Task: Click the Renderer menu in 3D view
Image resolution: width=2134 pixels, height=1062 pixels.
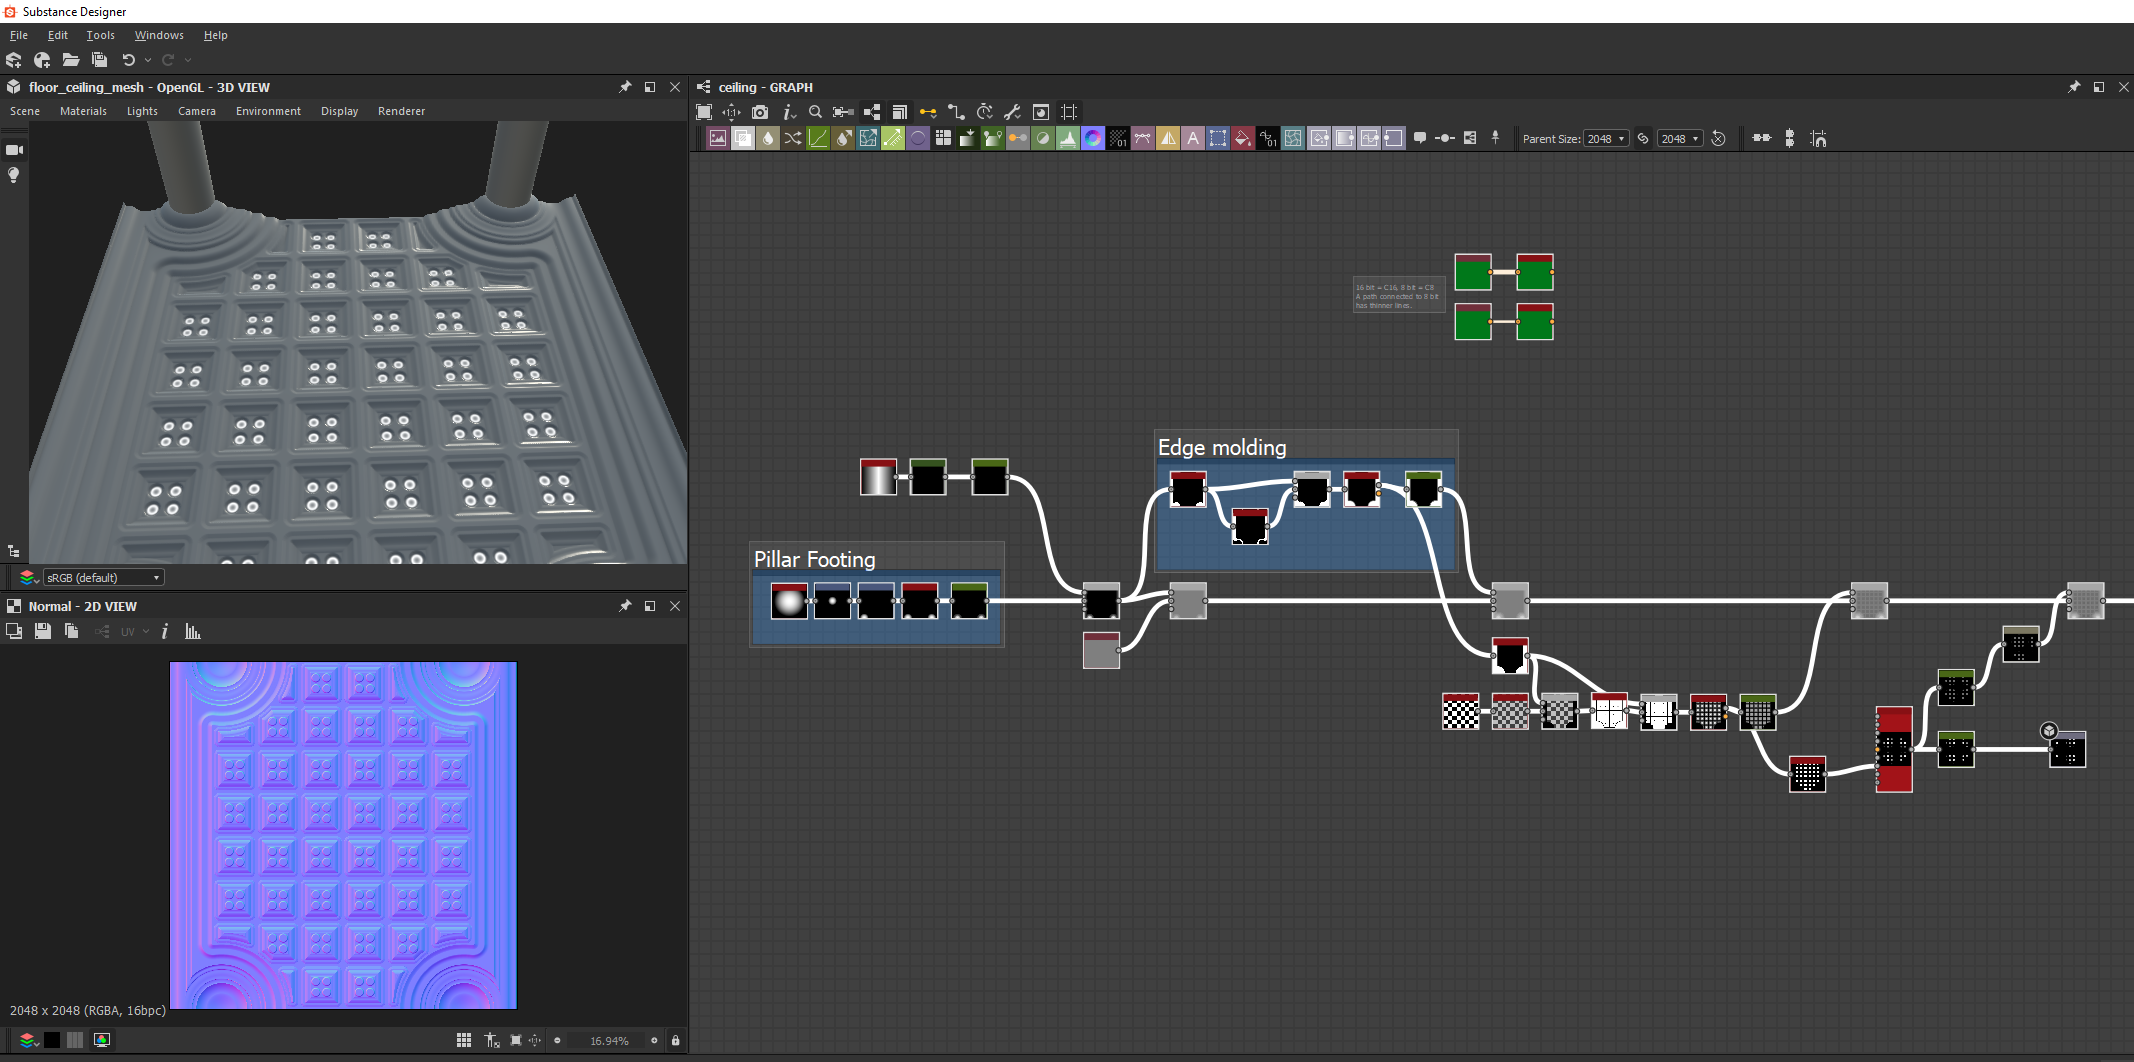Action: [x=401, y=111]
